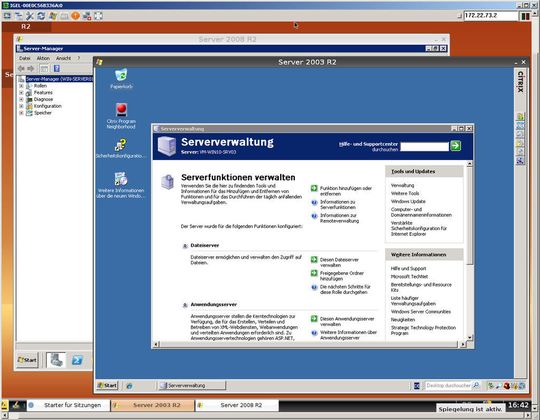
Task: Click the 16:42 clock in taskbar
Action: (518, 405)
